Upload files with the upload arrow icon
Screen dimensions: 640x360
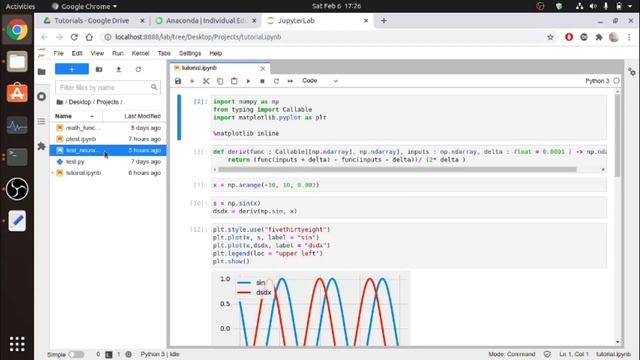click(x=119, y=69)
